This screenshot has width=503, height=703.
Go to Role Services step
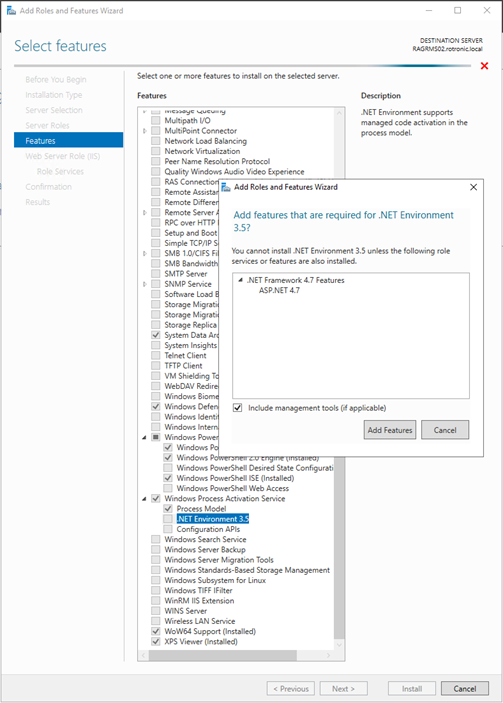60,171
